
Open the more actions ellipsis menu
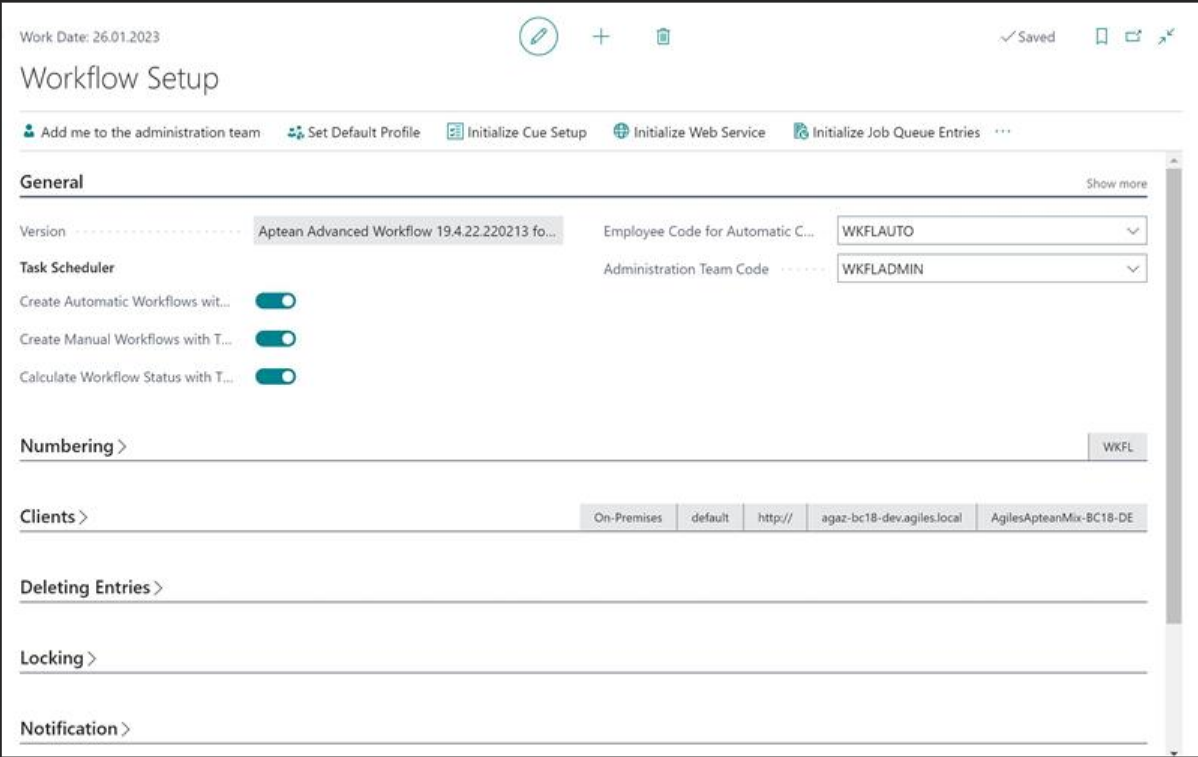click(1003, 132)
